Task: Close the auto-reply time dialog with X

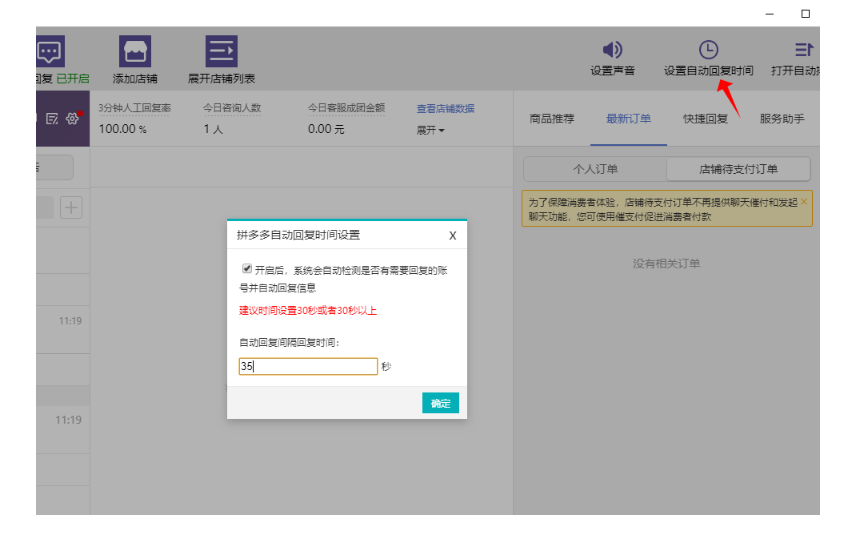Action: (x=453, y=236)
